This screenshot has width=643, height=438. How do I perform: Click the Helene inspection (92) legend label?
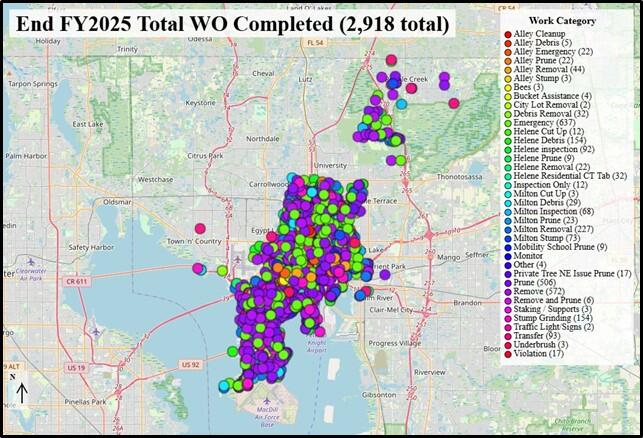pos(554,149)
